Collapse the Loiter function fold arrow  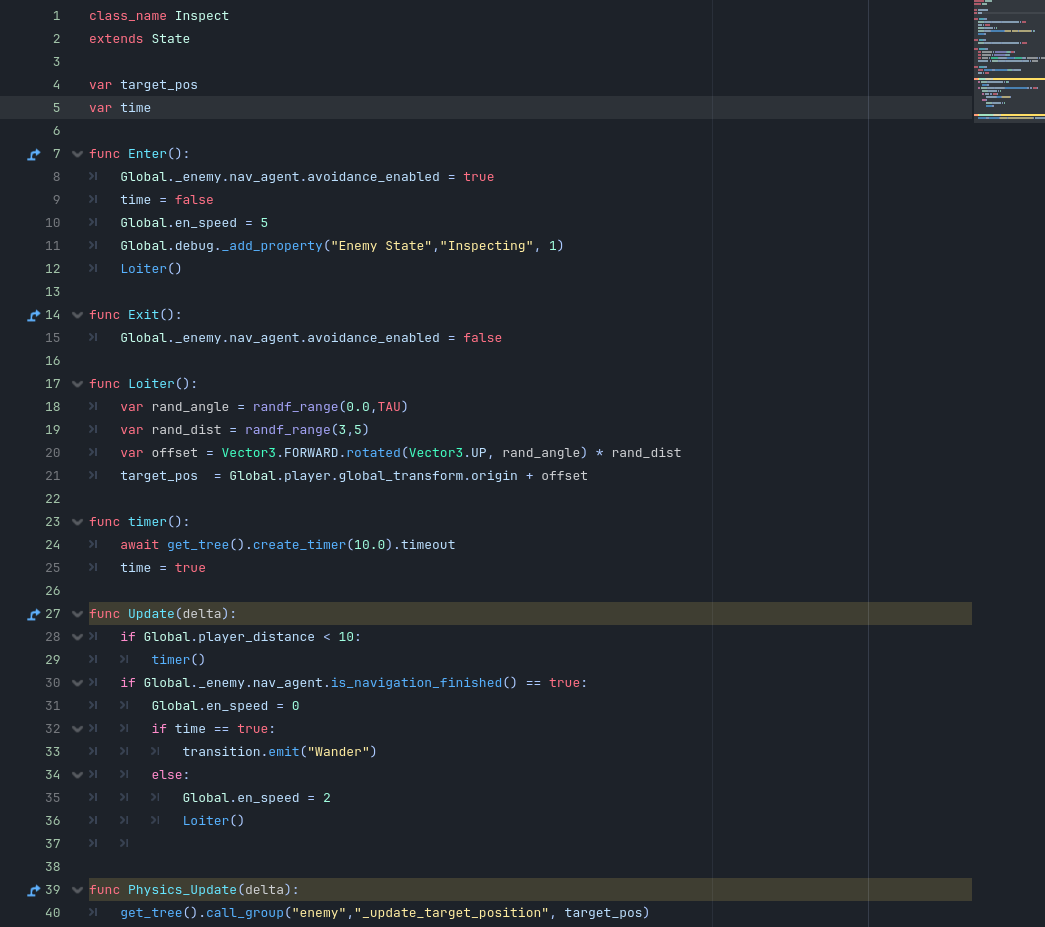tap(77, 384)
